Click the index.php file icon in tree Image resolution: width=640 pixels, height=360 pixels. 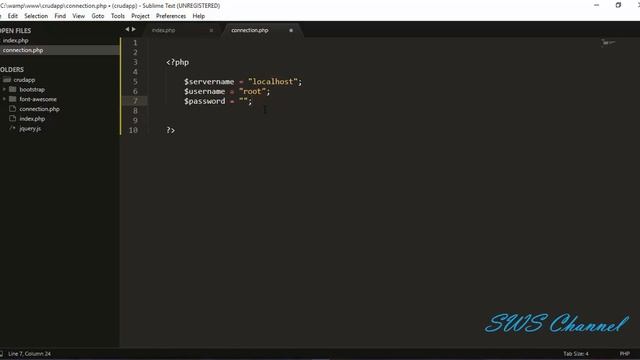pyautogui.click(x=13, y=118)
